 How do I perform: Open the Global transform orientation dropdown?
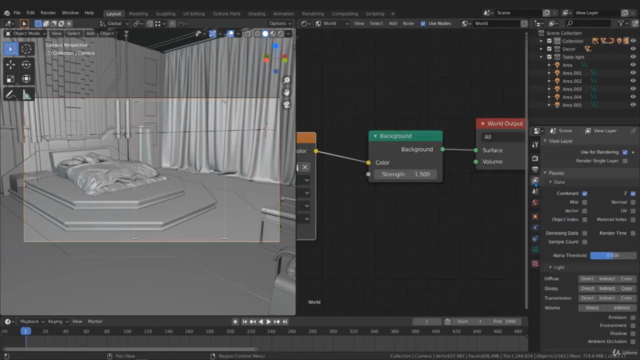tap(114, 24)
